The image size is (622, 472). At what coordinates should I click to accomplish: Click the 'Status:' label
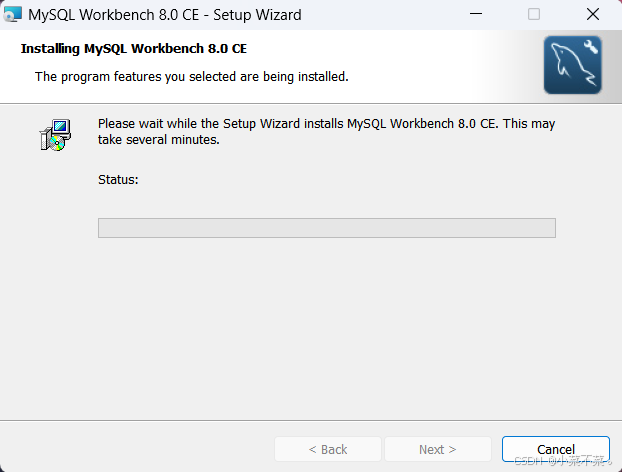(118, 180)
